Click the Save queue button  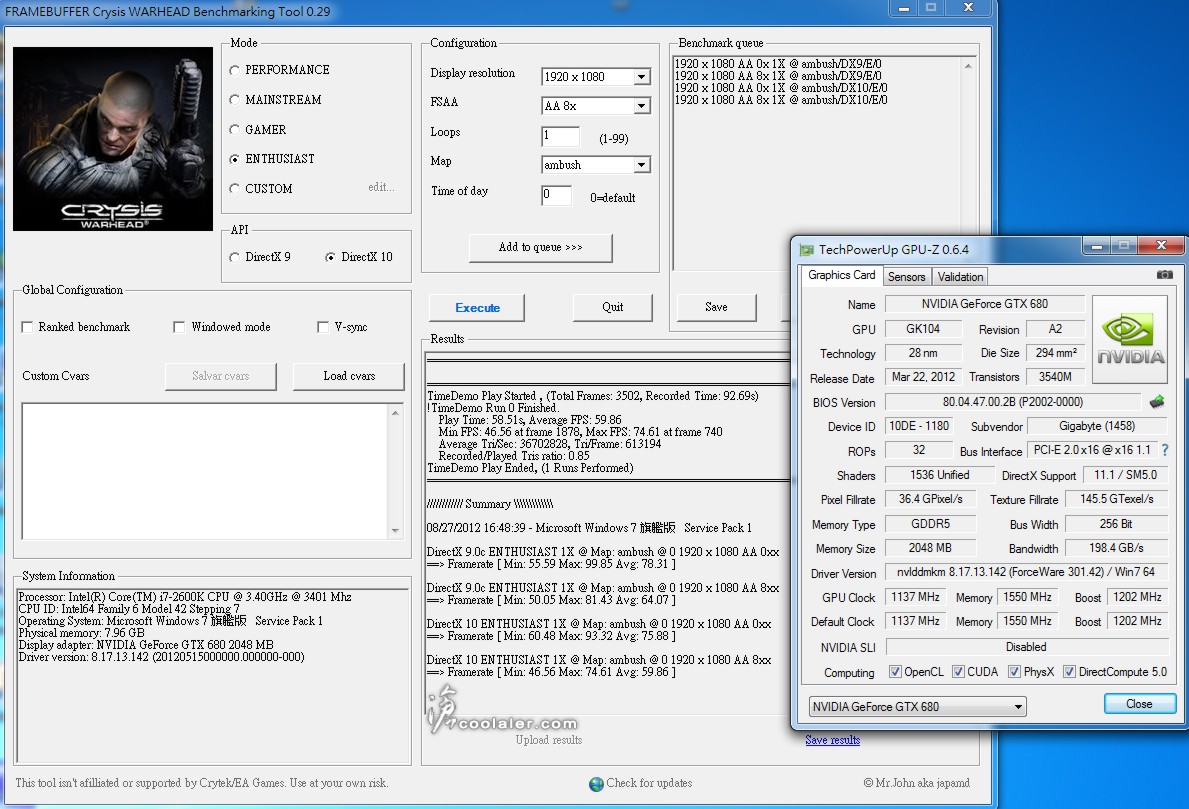click(x=716, y=307)
